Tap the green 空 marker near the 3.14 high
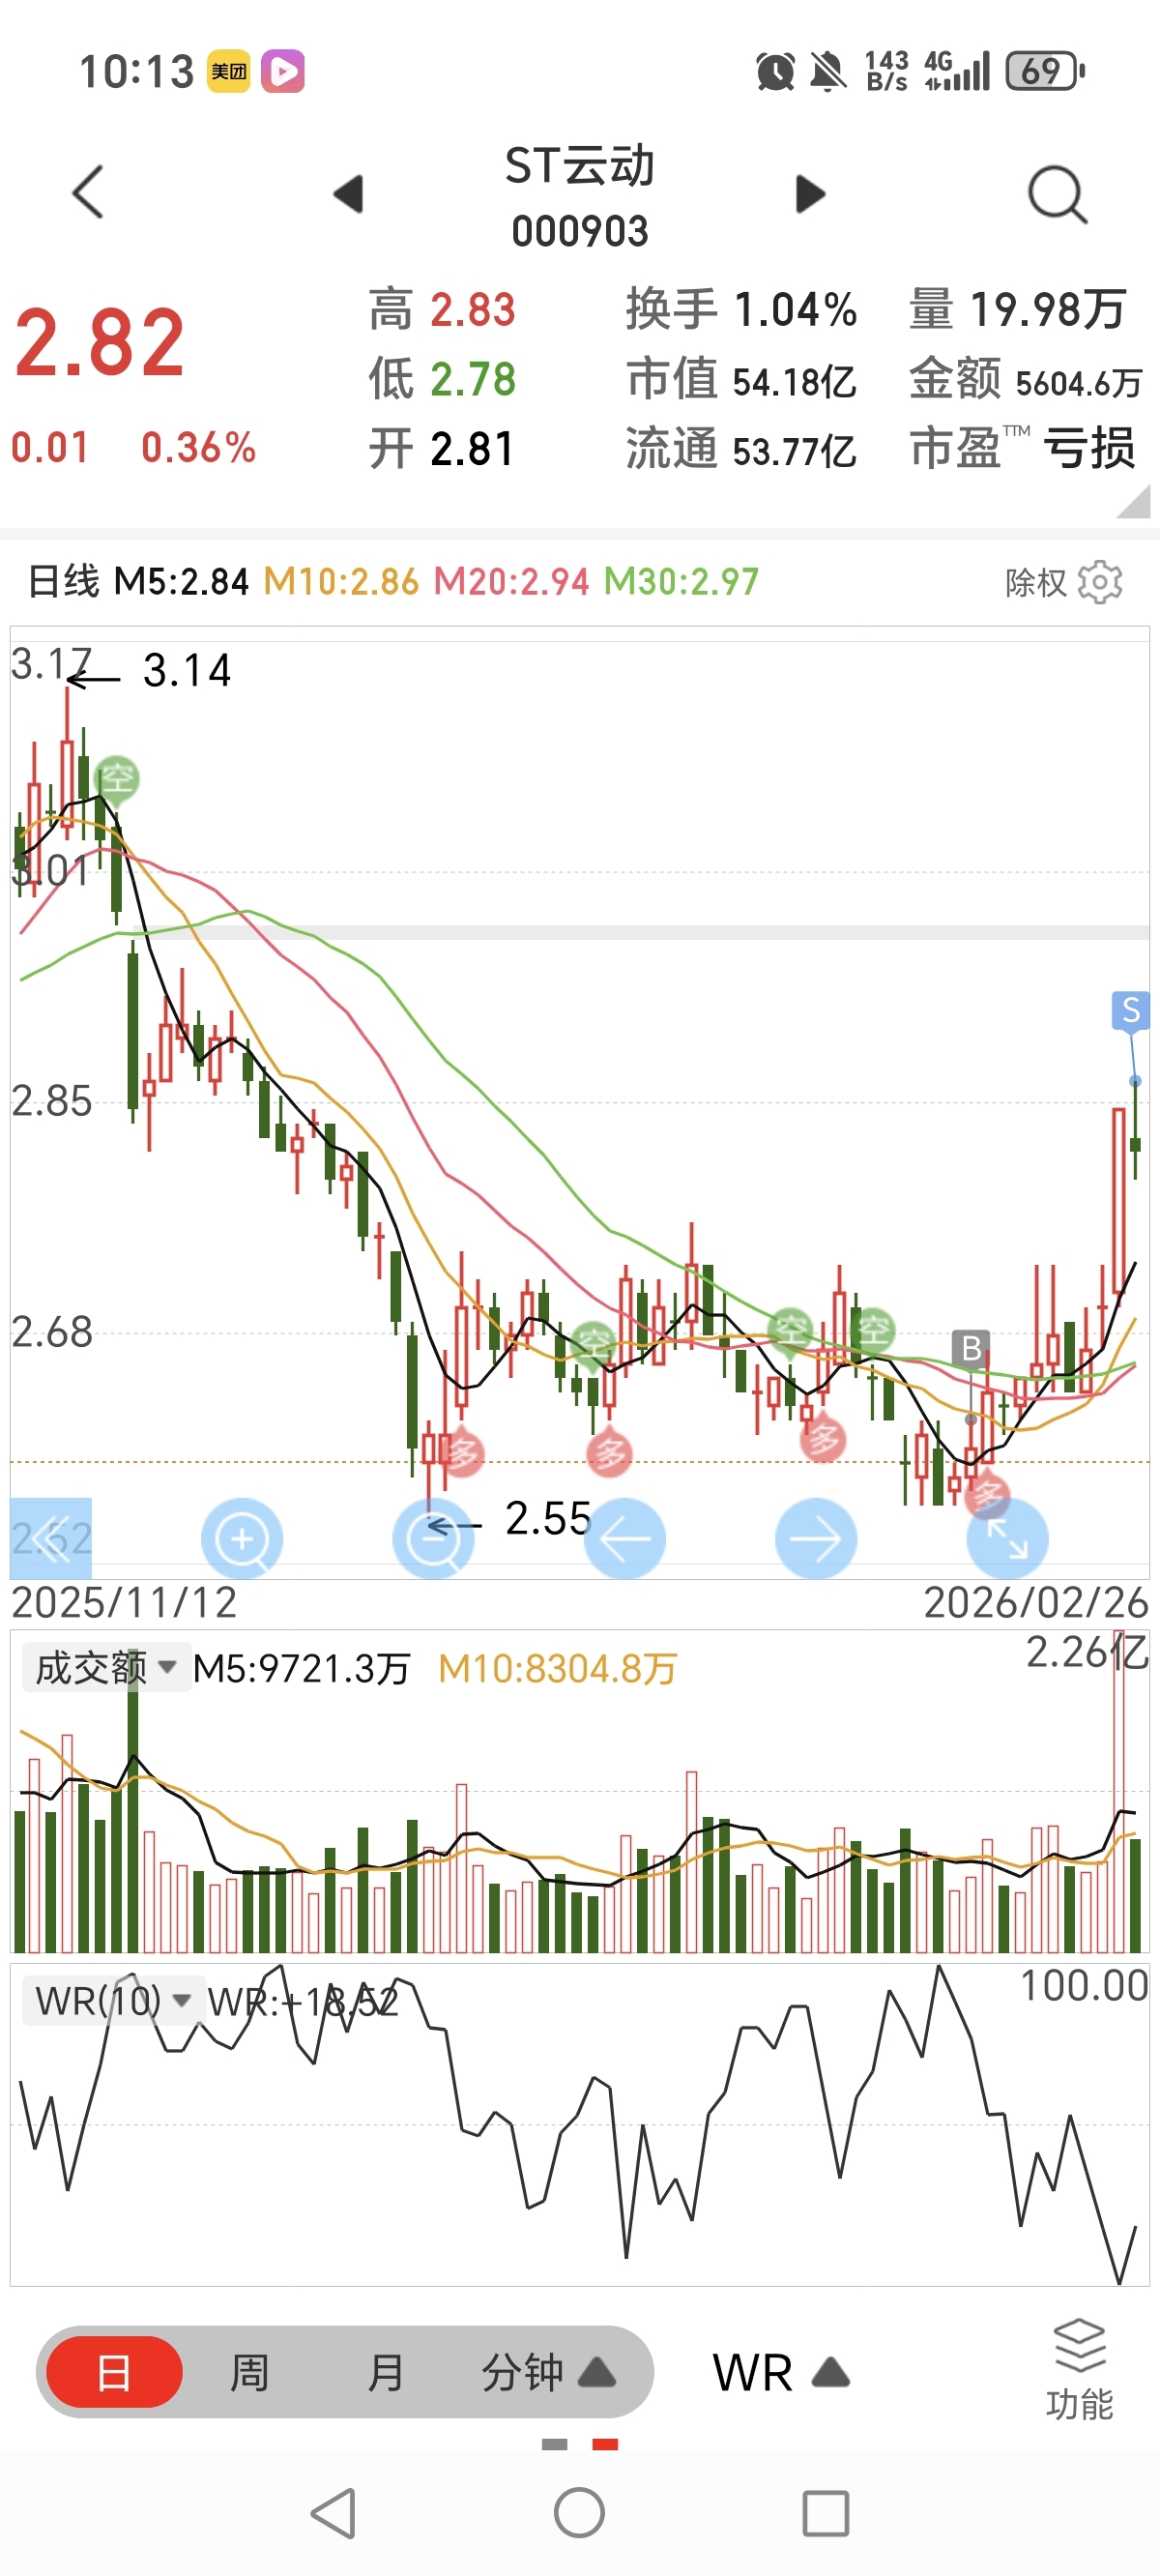 click(x=117, y=778)
